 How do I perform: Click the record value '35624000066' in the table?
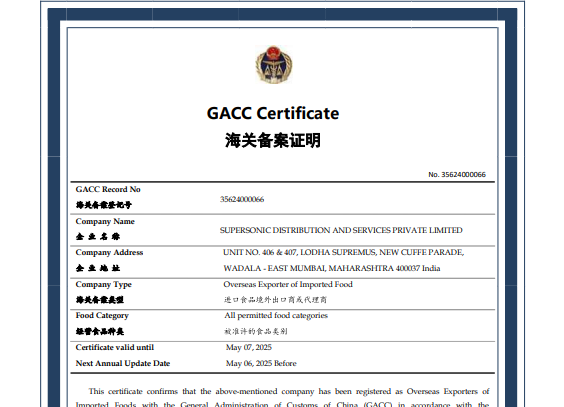[x=242, y=199]
